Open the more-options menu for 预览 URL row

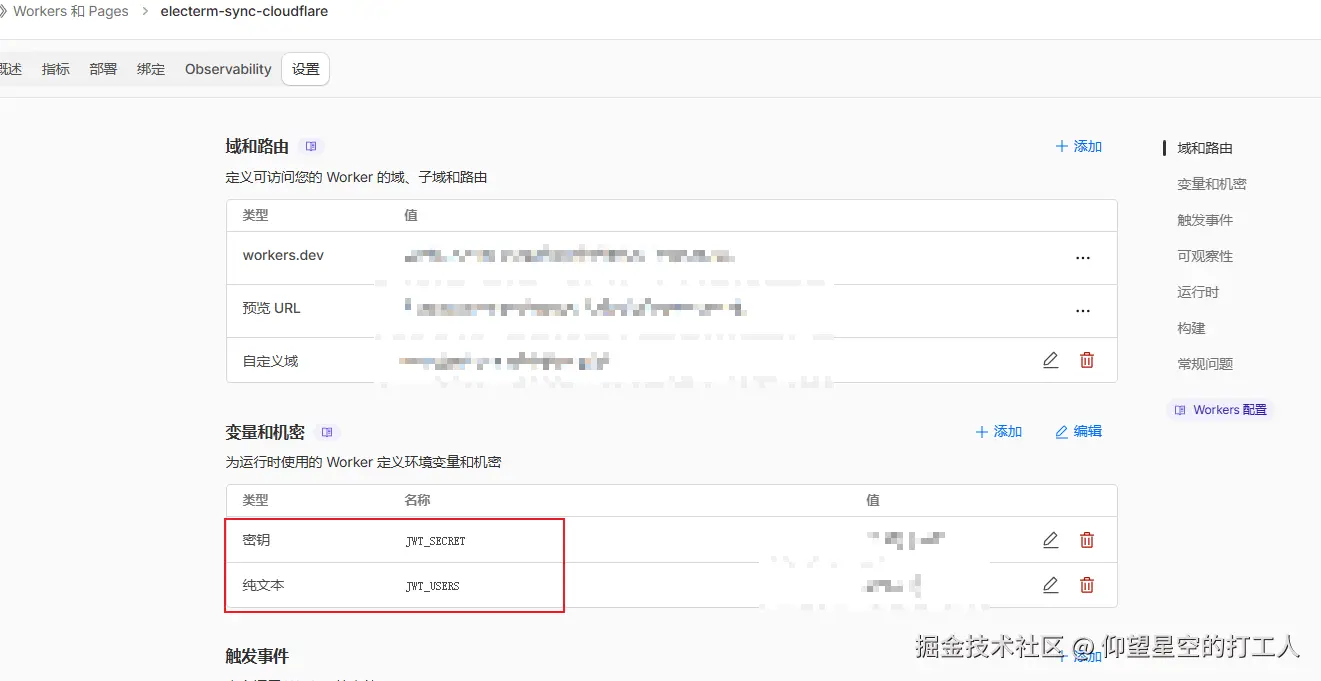(x=1083, y=311)
